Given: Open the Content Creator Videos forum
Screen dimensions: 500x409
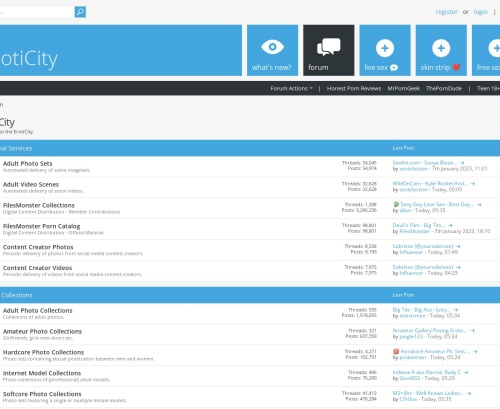Looking at the screenshot, I should click(37, 268).
